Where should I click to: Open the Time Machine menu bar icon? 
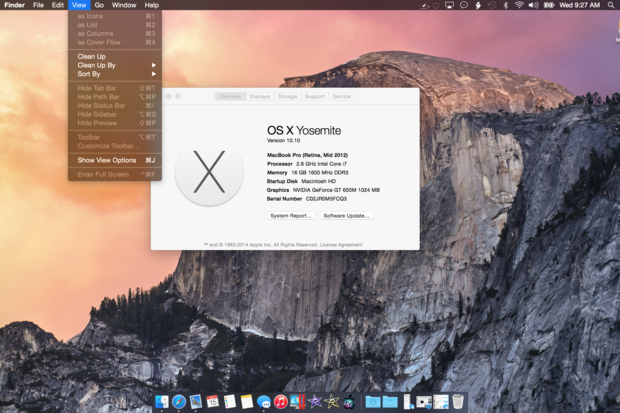pyautogui.click(x=492, y=5)
